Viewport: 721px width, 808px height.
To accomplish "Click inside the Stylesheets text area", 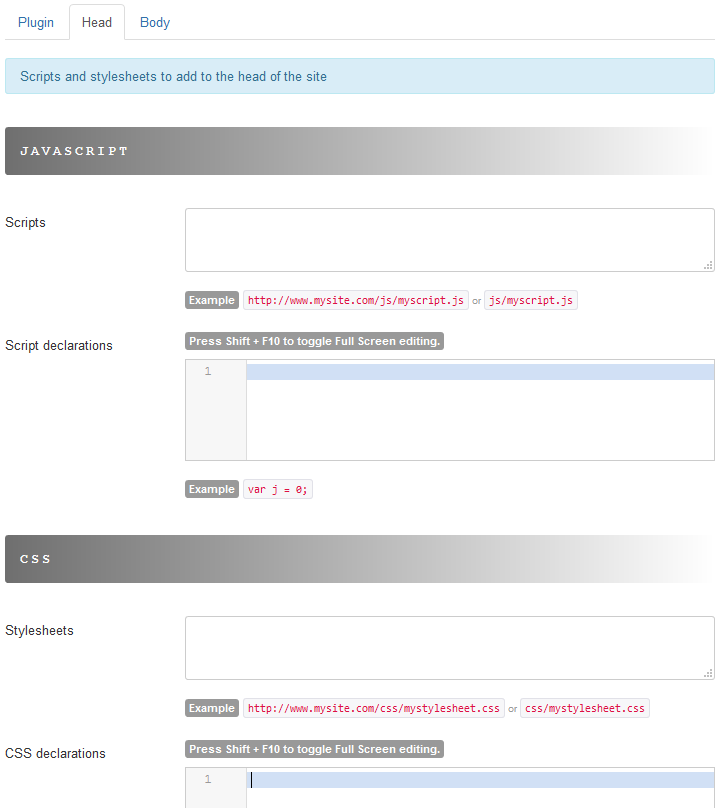I will [x=448, y=647].
